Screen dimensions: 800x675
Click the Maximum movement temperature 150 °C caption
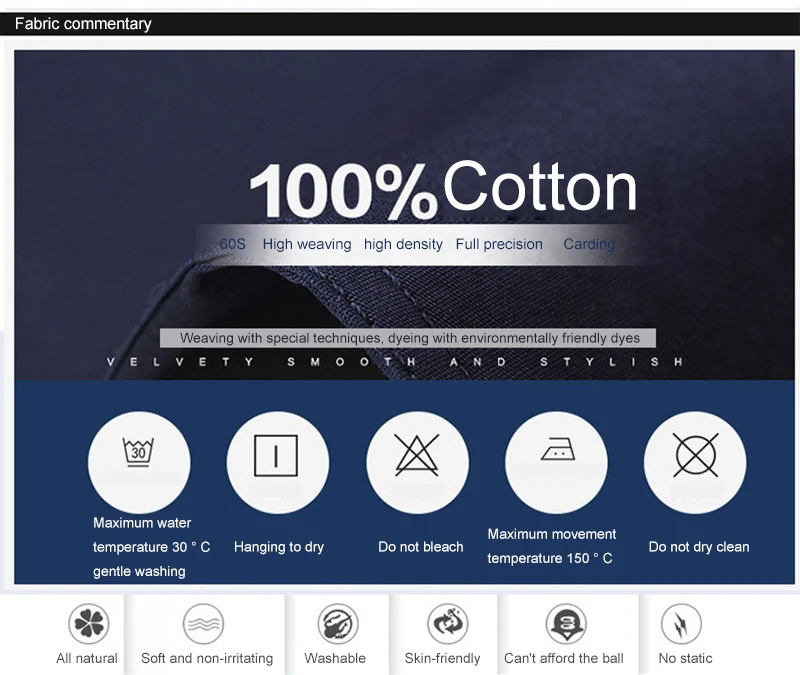552,546
